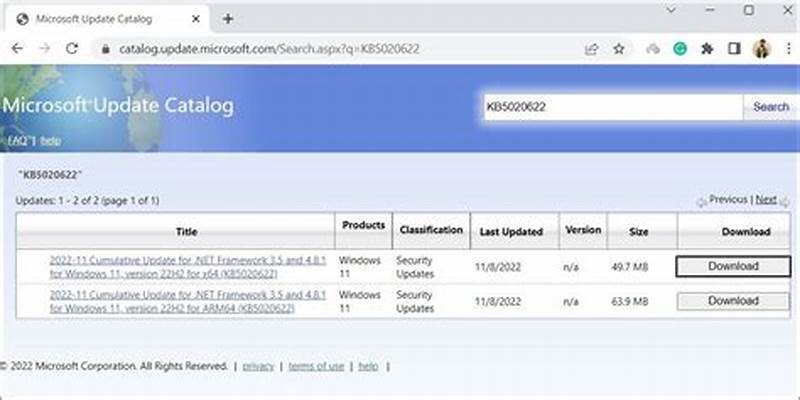
Task: Go back to the previous page
Action: (17, 48)
